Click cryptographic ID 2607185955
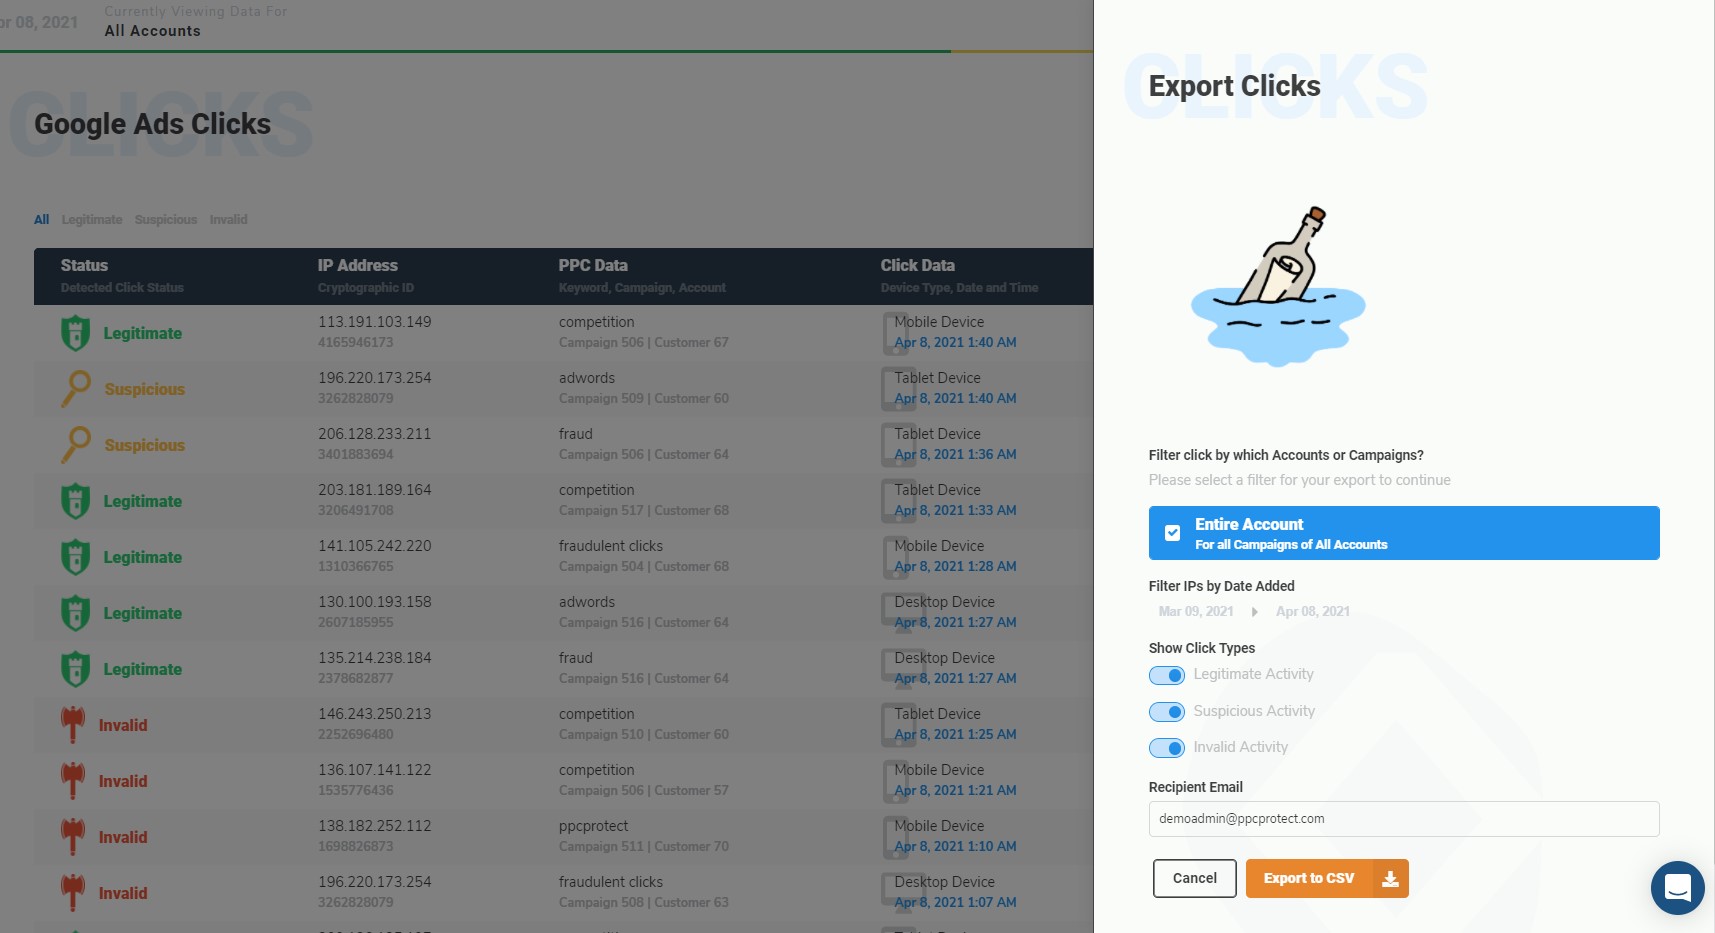1715x933 pixels. tap(356, 623)
